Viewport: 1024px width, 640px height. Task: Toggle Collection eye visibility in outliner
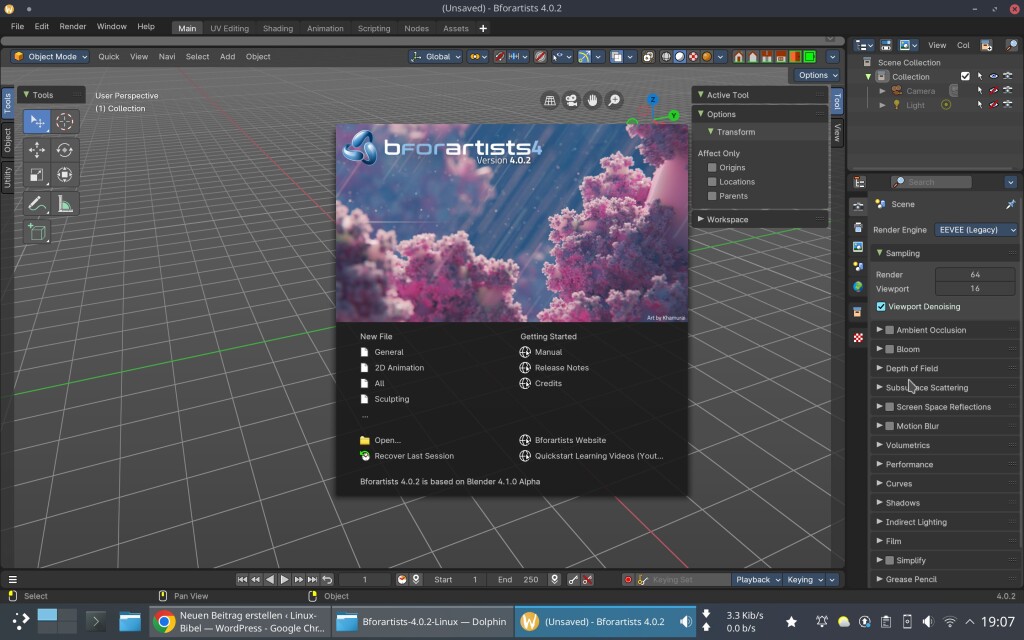coord(993,76)
